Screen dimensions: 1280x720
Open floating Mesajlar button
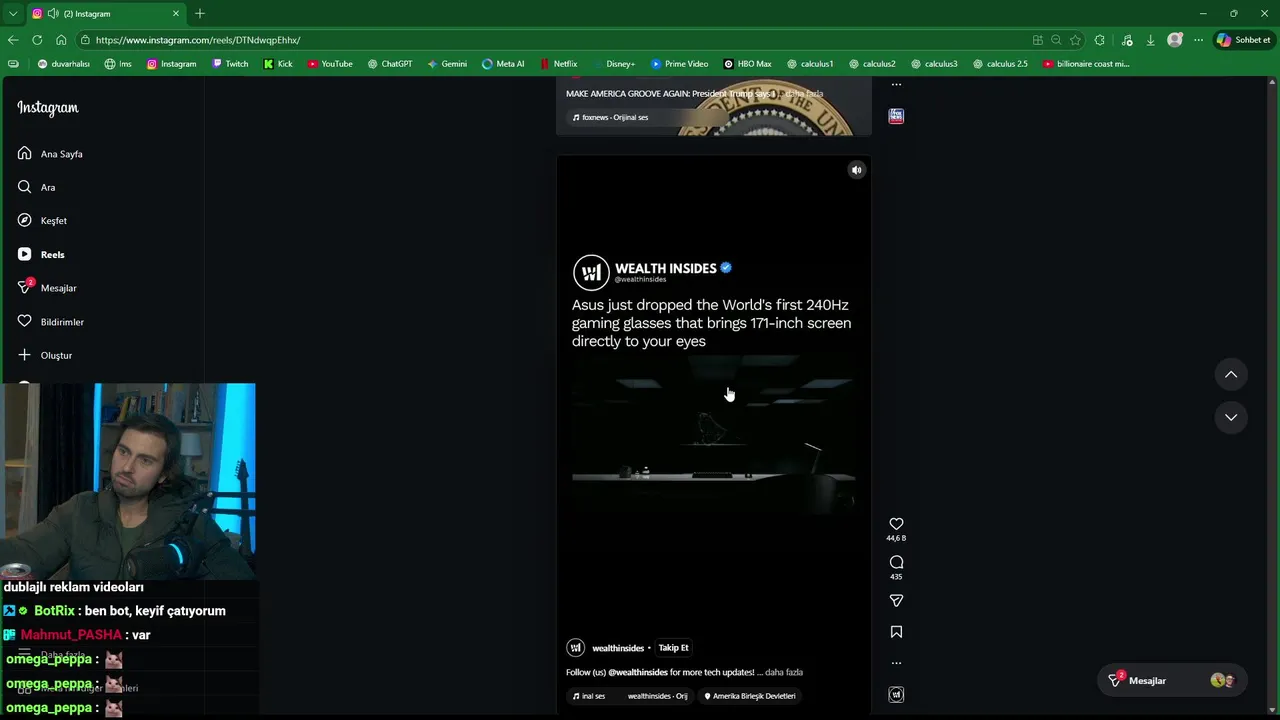coord(1172,681)
